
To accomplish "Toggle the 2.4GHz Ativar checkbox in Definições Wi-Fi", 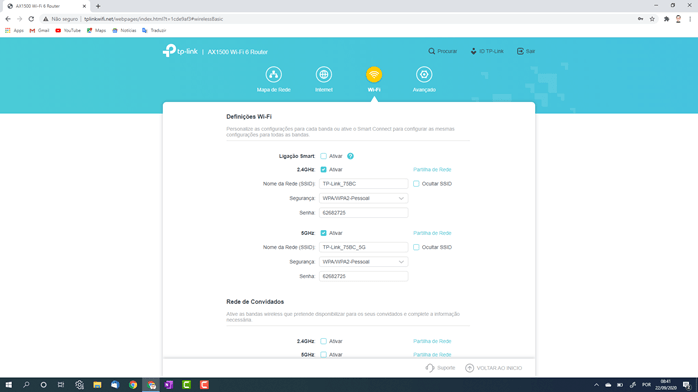I will 324,170.
